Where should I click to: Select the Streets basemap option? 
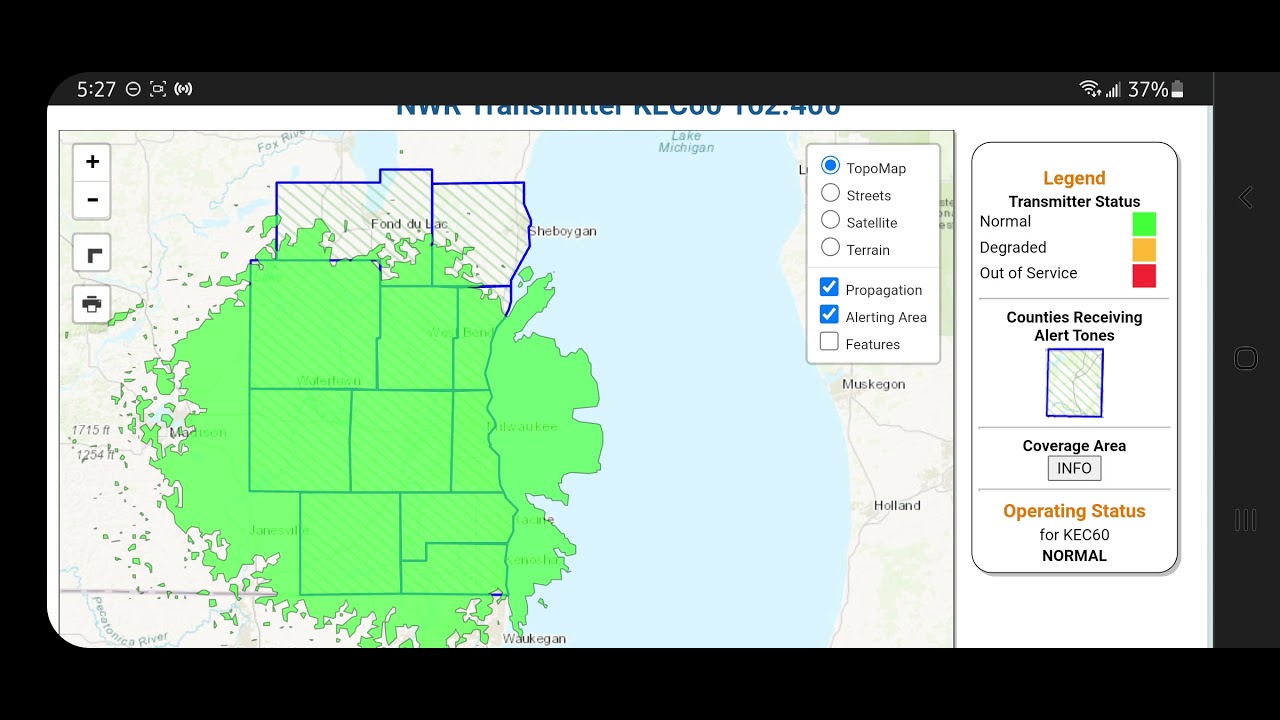(830, 193)
